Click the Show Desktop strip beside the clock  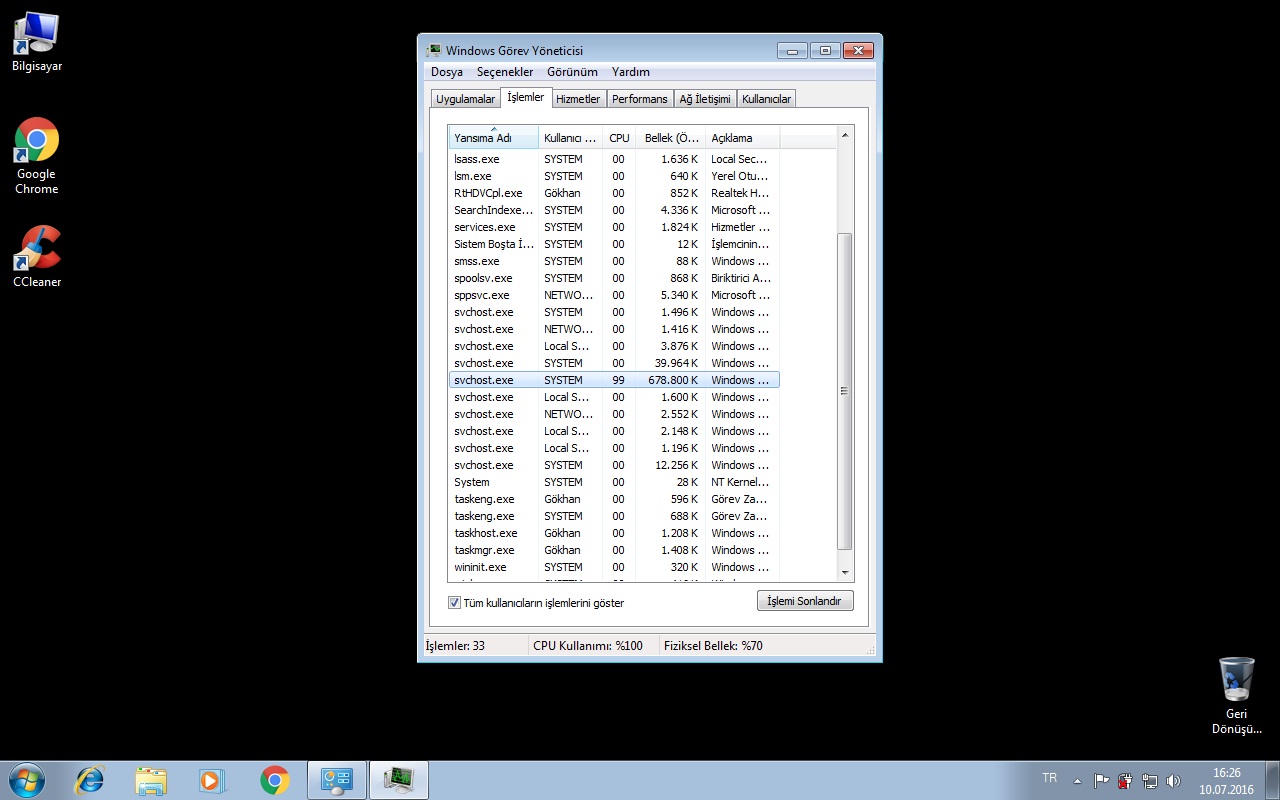[1273, 780]
